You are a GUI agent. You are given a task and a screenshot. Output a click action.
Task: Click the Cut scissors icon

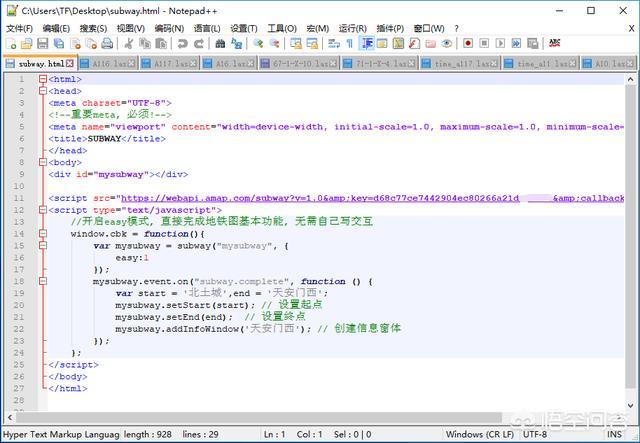[128, 44]
